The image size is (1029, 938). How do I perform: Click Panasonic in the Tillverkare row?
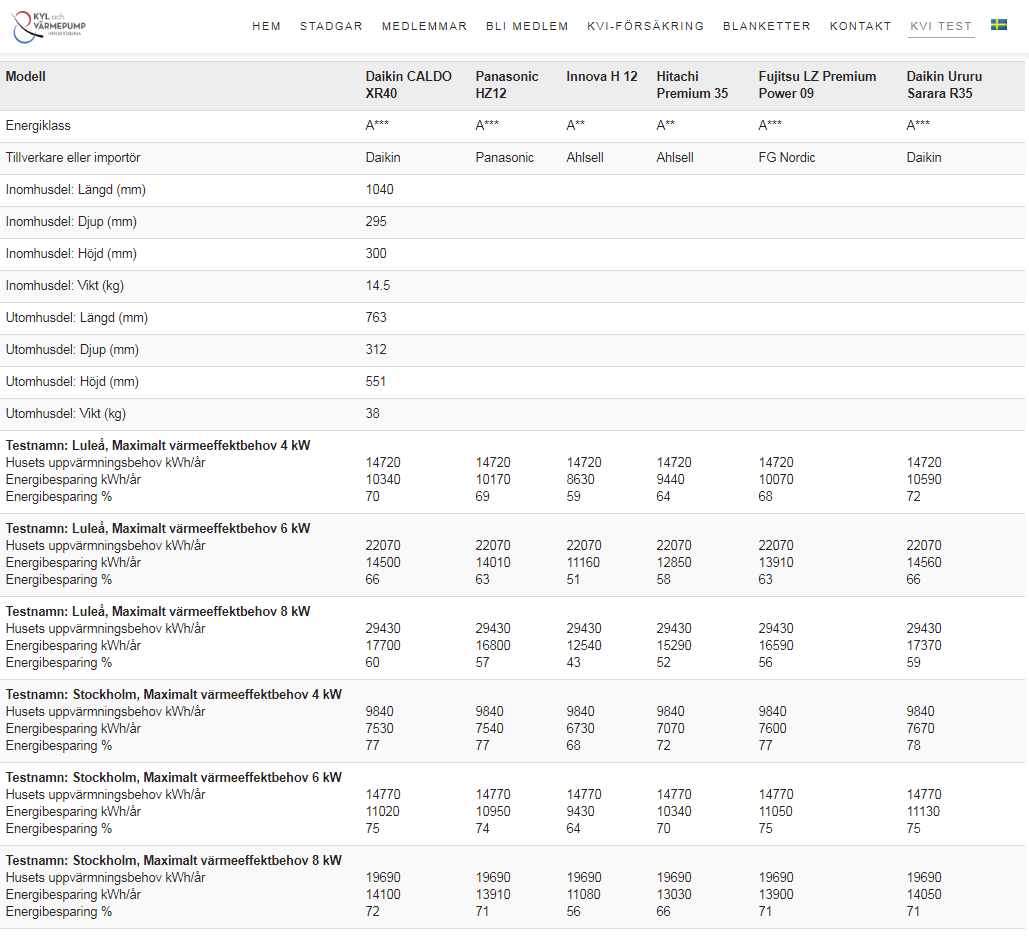tap(504, 158)
